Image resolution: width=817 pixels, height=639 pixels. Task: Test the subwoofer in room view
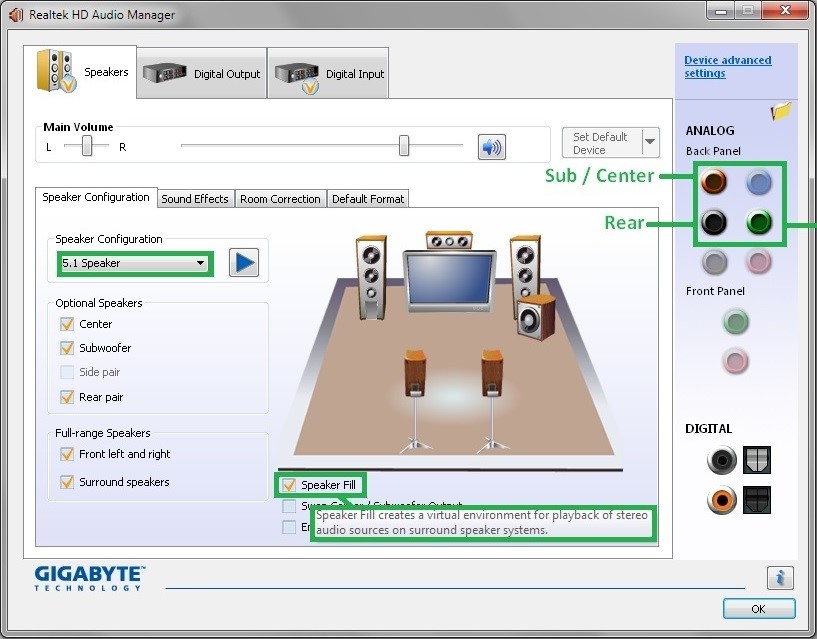coord(536,317)
